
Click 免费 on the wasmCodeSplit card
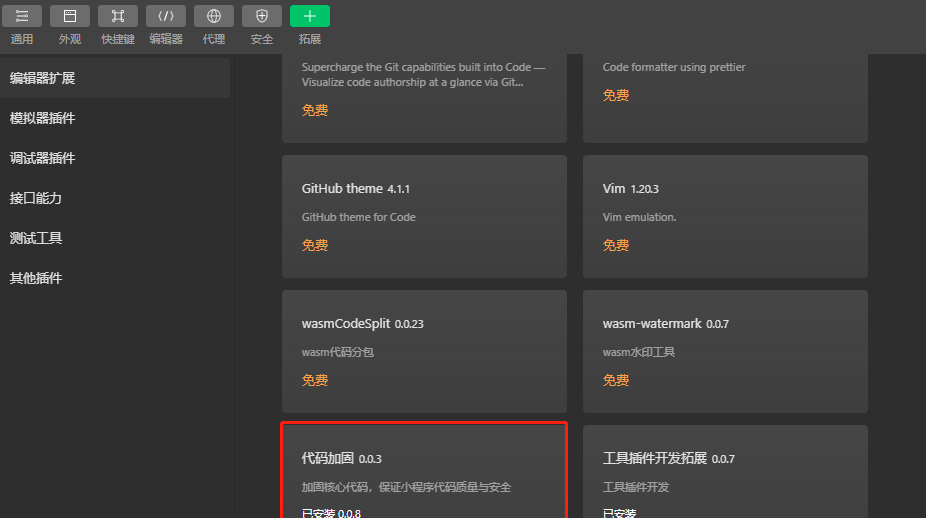tap(315, 380)
